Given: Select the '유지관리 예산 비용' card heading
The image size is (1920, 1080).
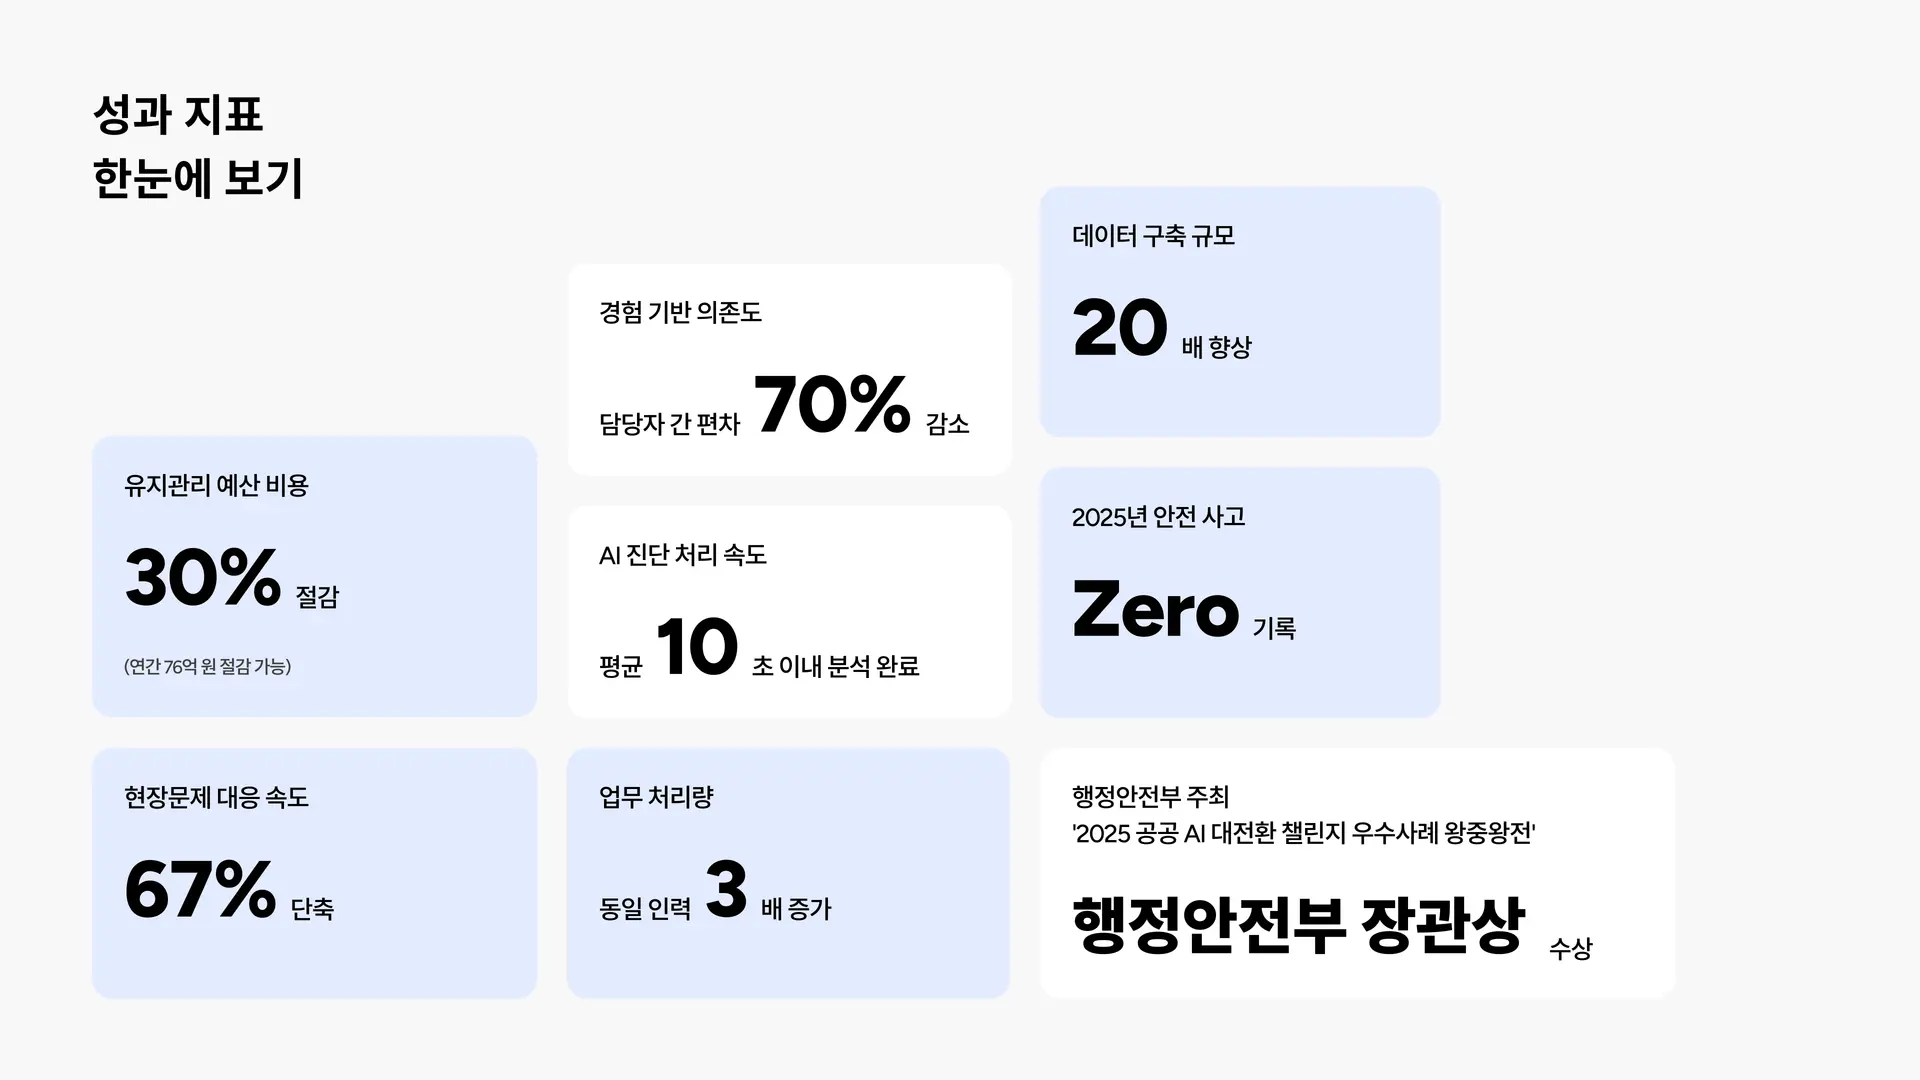Looking at the screenshot, I should (216, 486).
